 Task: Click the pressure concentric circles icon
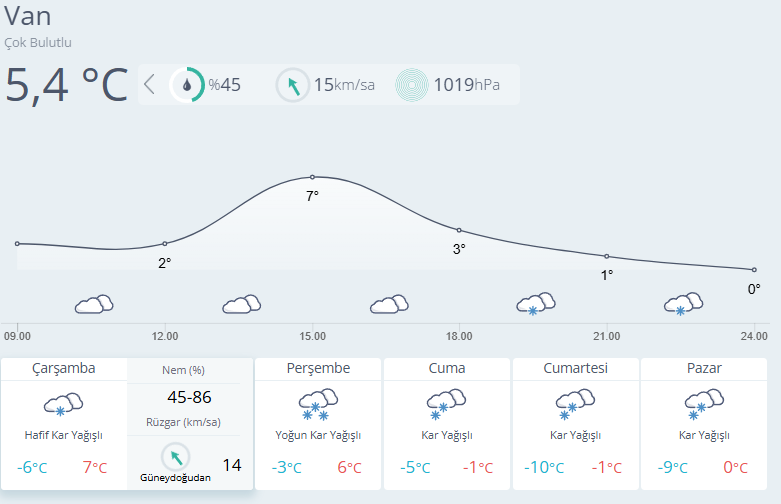pyautogui.click(x=412, y=85)
